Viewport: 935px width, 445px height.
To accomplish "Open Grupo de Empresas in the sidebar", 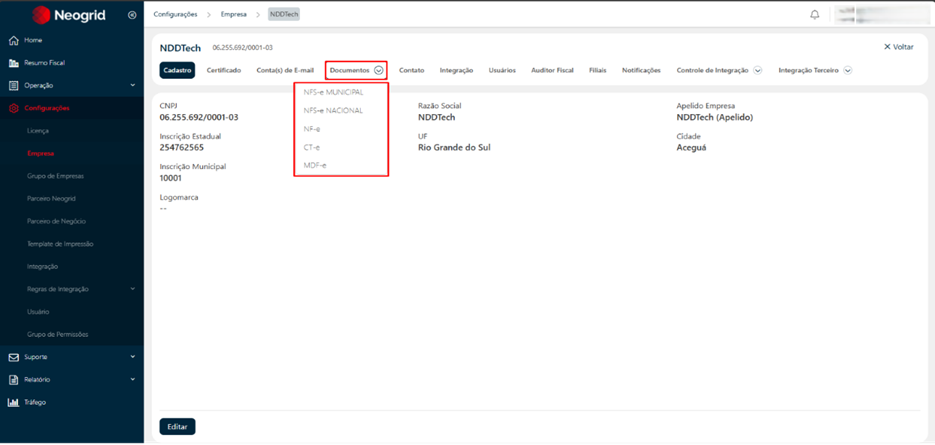I will pyautogui.click(x=55, y=176).
